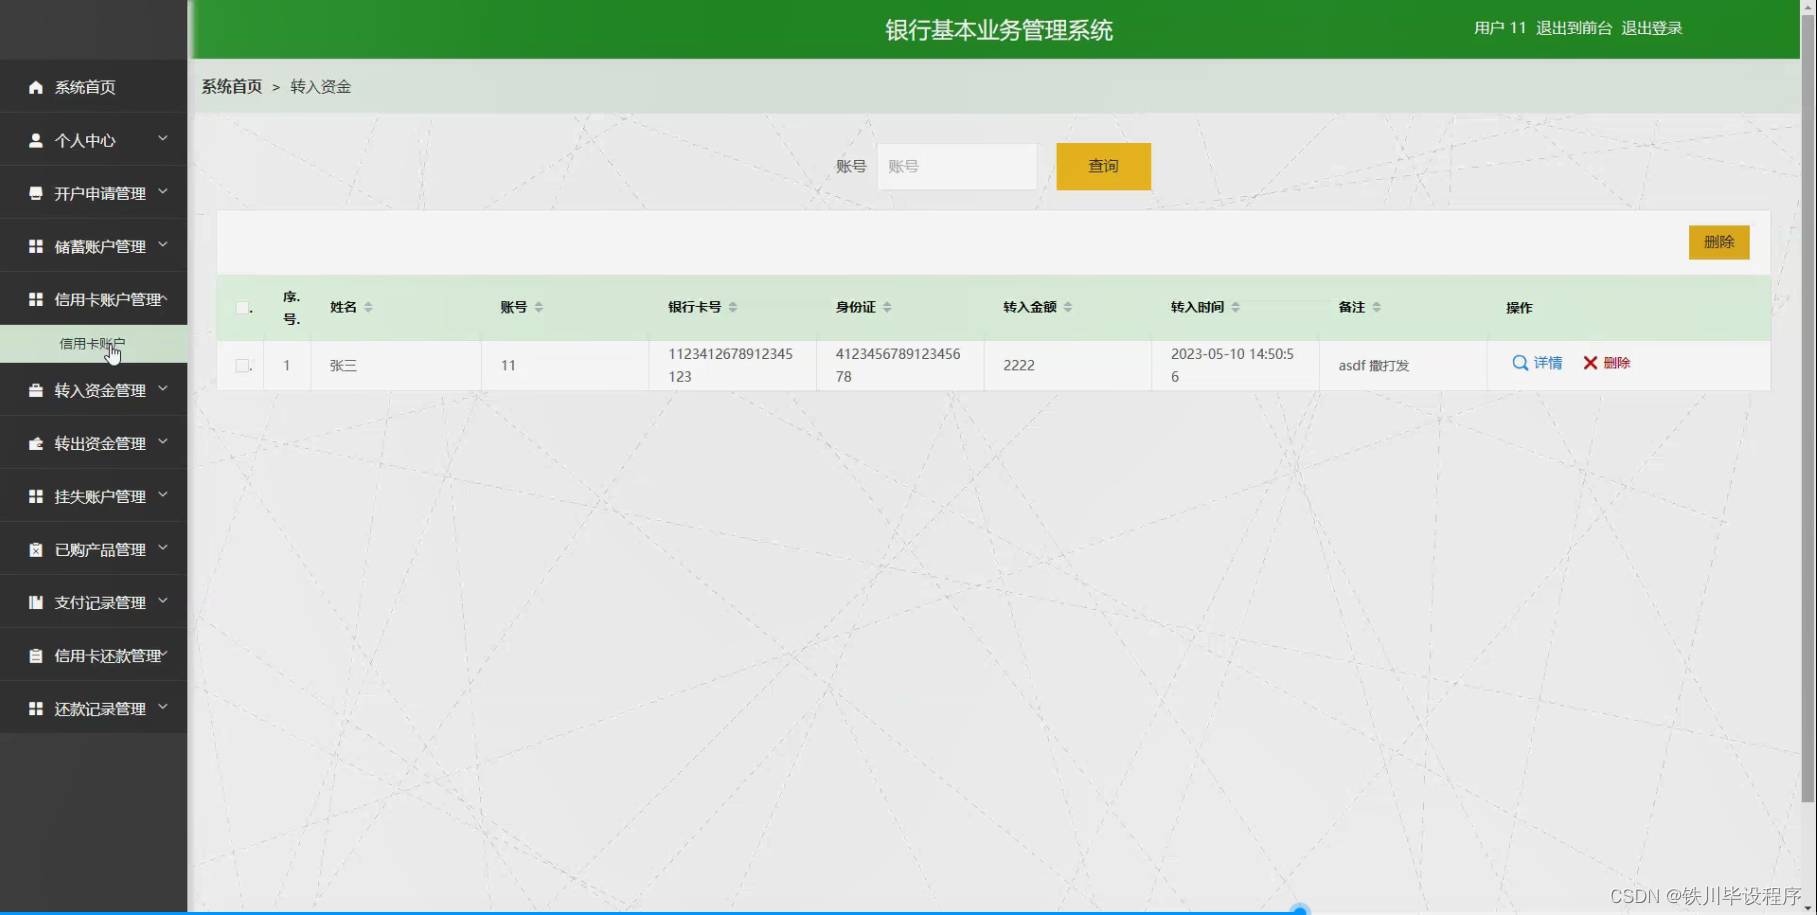Click the yellow 删除 button above the table
The height and width of the screenshot is (915, 1817).
(1719, 242)
